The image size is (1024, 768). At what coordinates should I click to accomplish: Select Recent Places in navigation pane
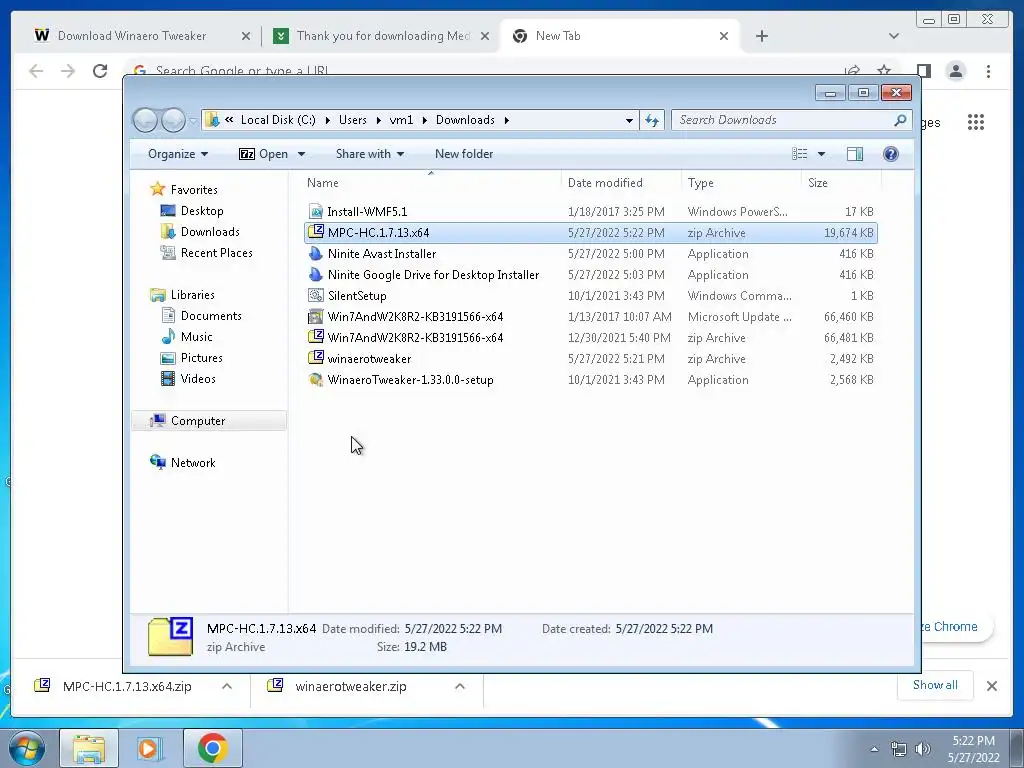[x=216, y=253]
